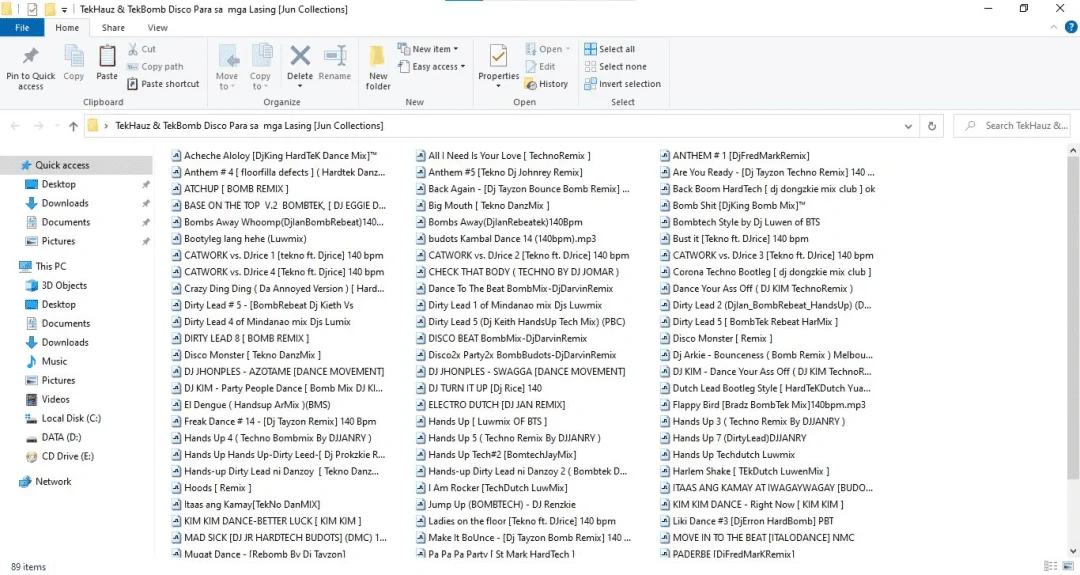Expand the address bar history chevron

(908, 126)
